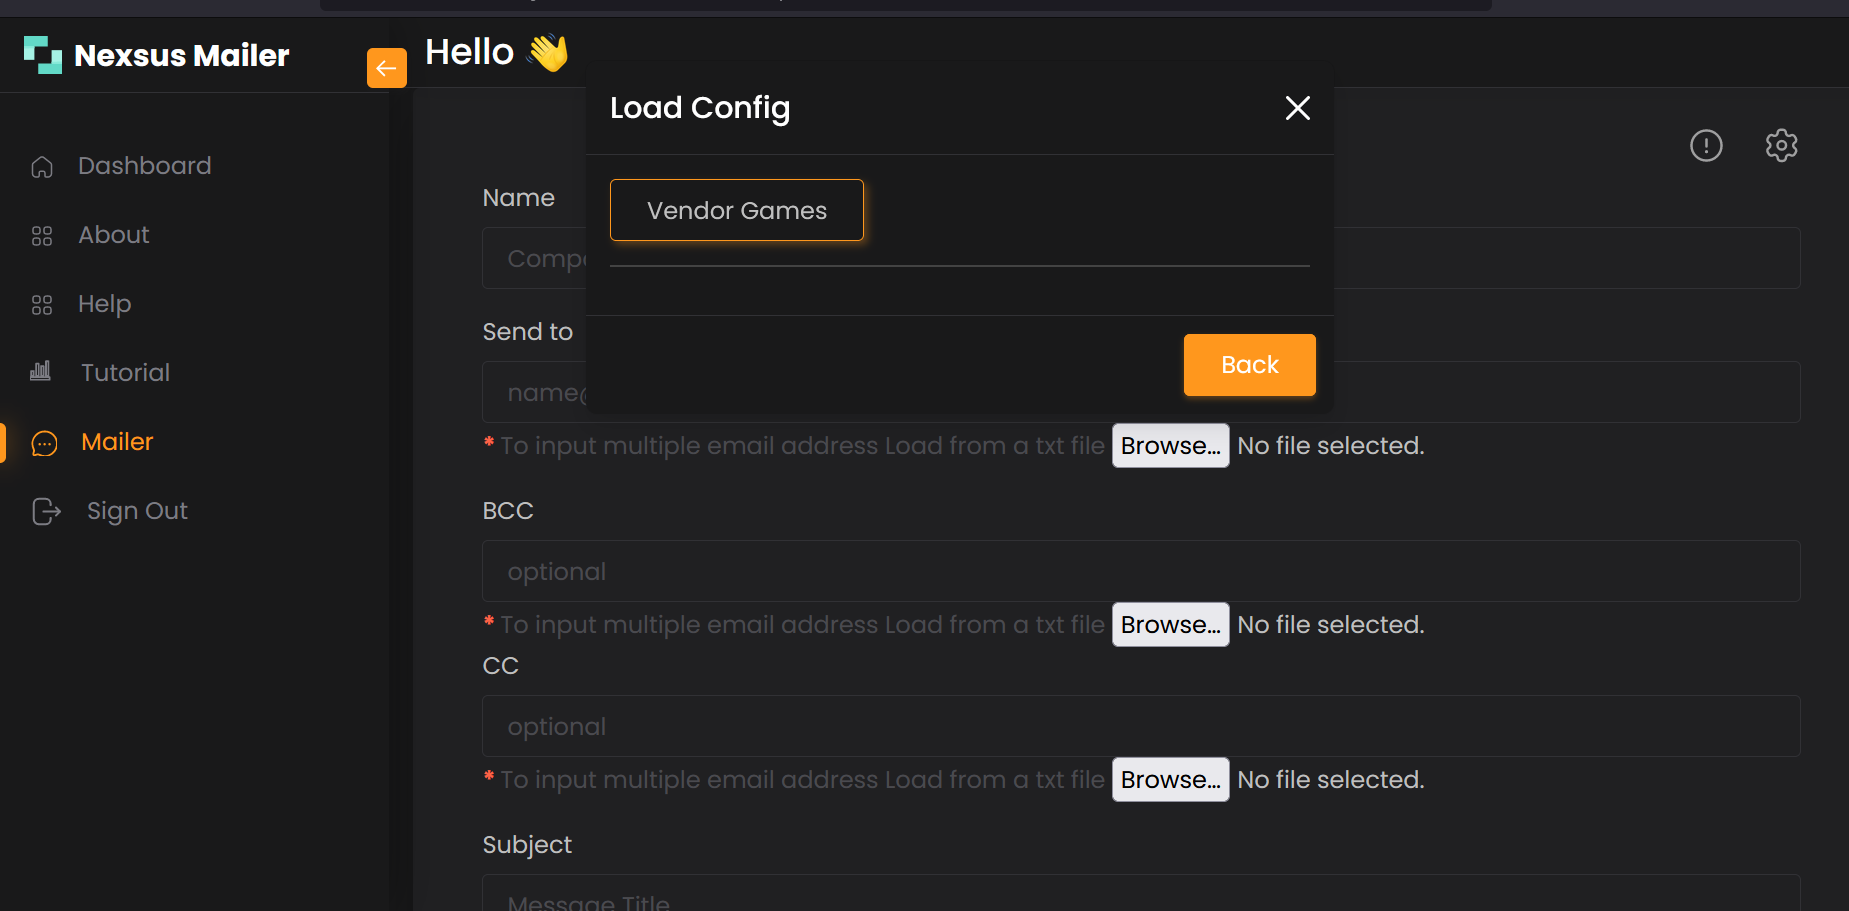The height and width of the screenshot is (911, 1849).
Task: Click the orange Back button
Action: tap(1250, 365)
